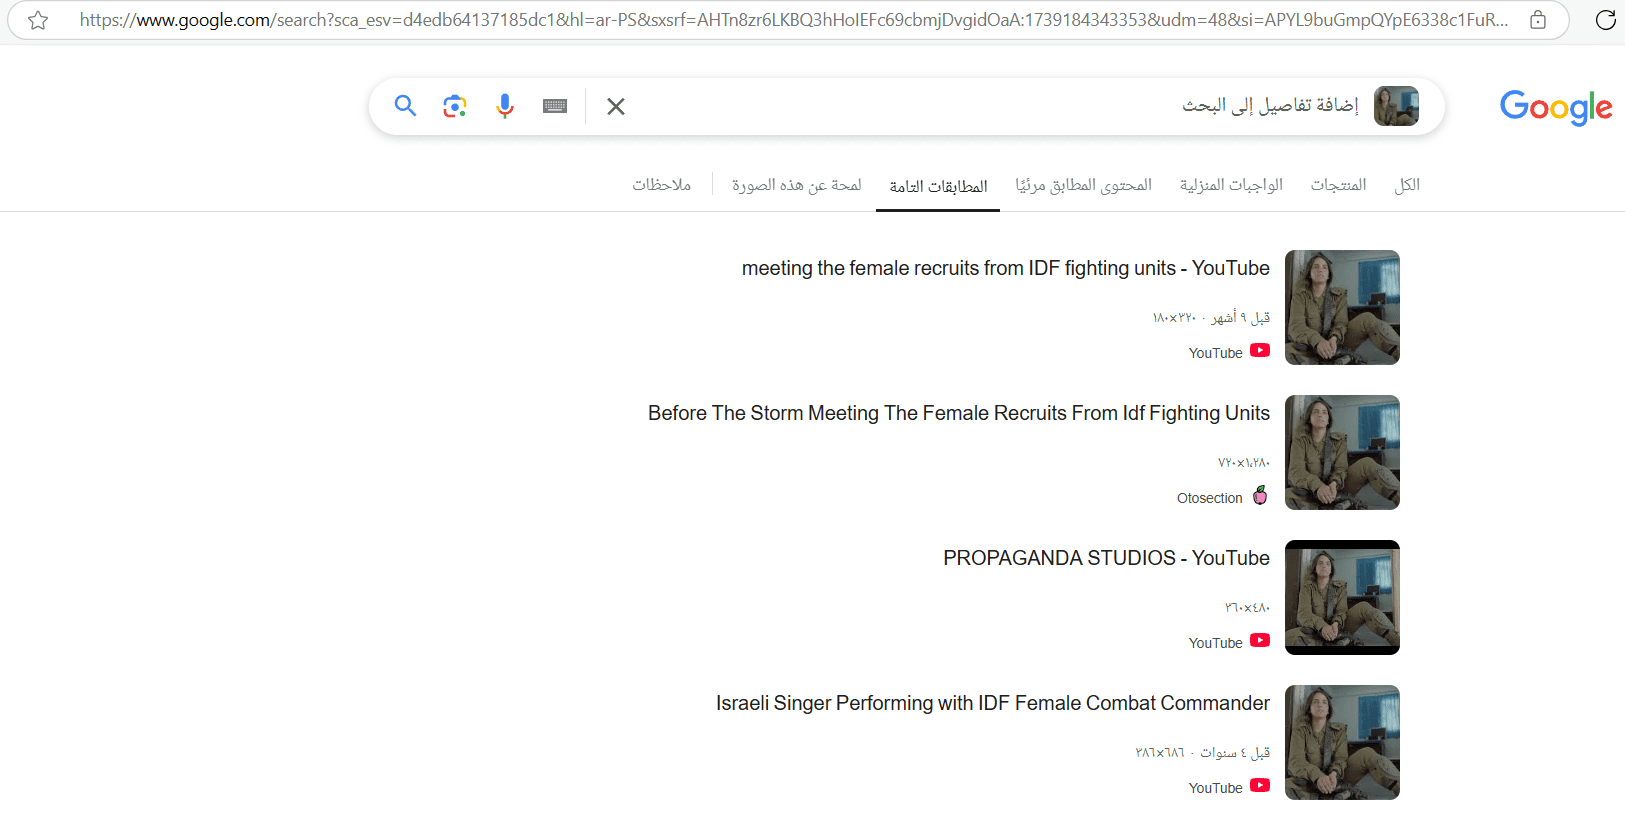This screenshot has width=1625, height=813.
Task: Click the uploaded image thumbnail in search box
Action: click(1396, 106)
